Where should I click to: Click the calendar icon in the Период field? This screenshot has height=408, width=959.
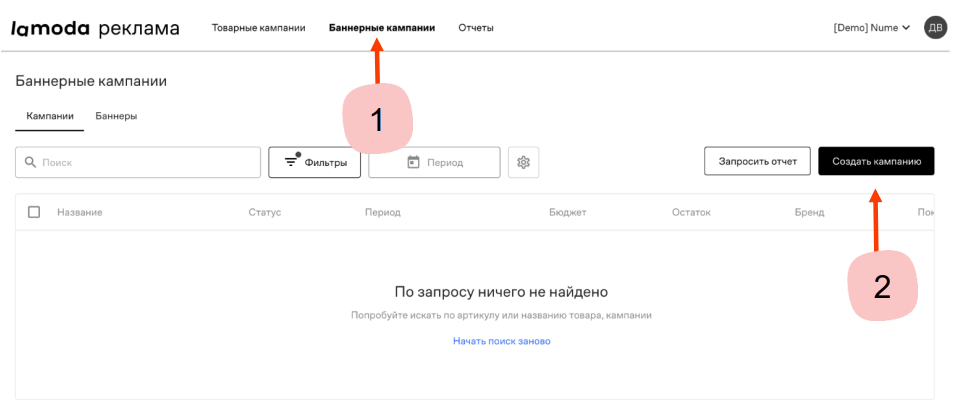coord(413,162)
